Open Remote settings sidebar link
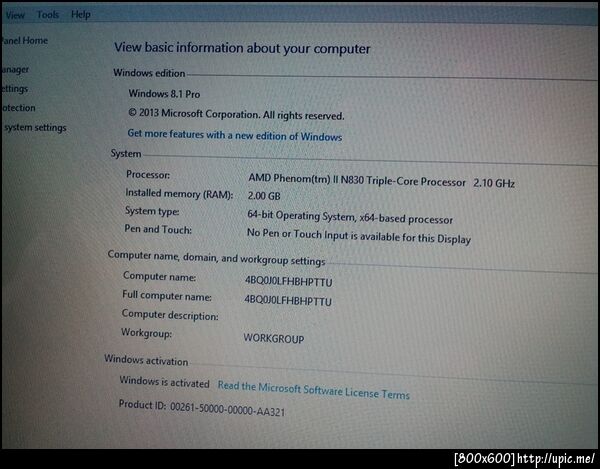 point(14,89)
